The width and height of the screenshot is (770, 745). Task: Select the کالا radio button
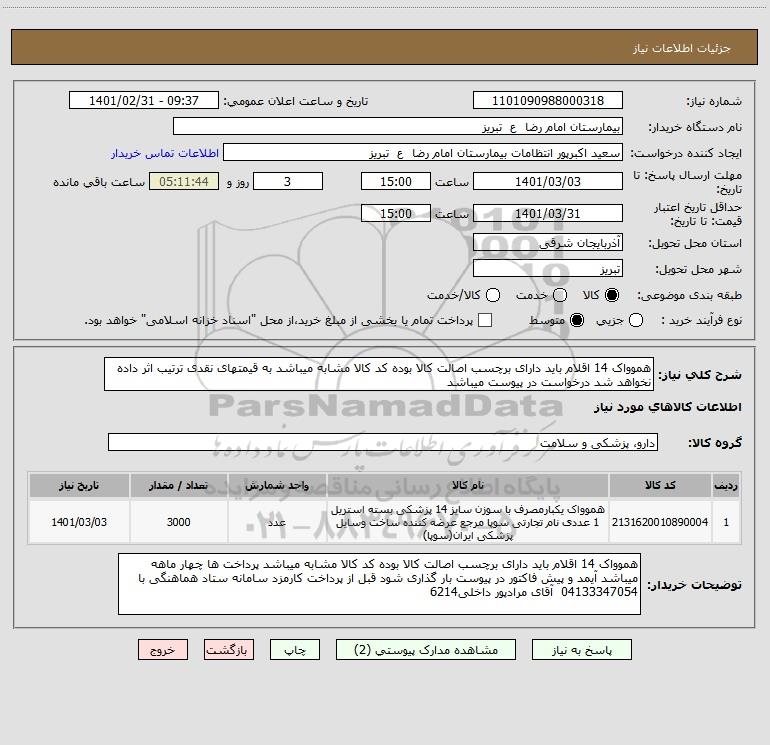(x=612, y=295)
